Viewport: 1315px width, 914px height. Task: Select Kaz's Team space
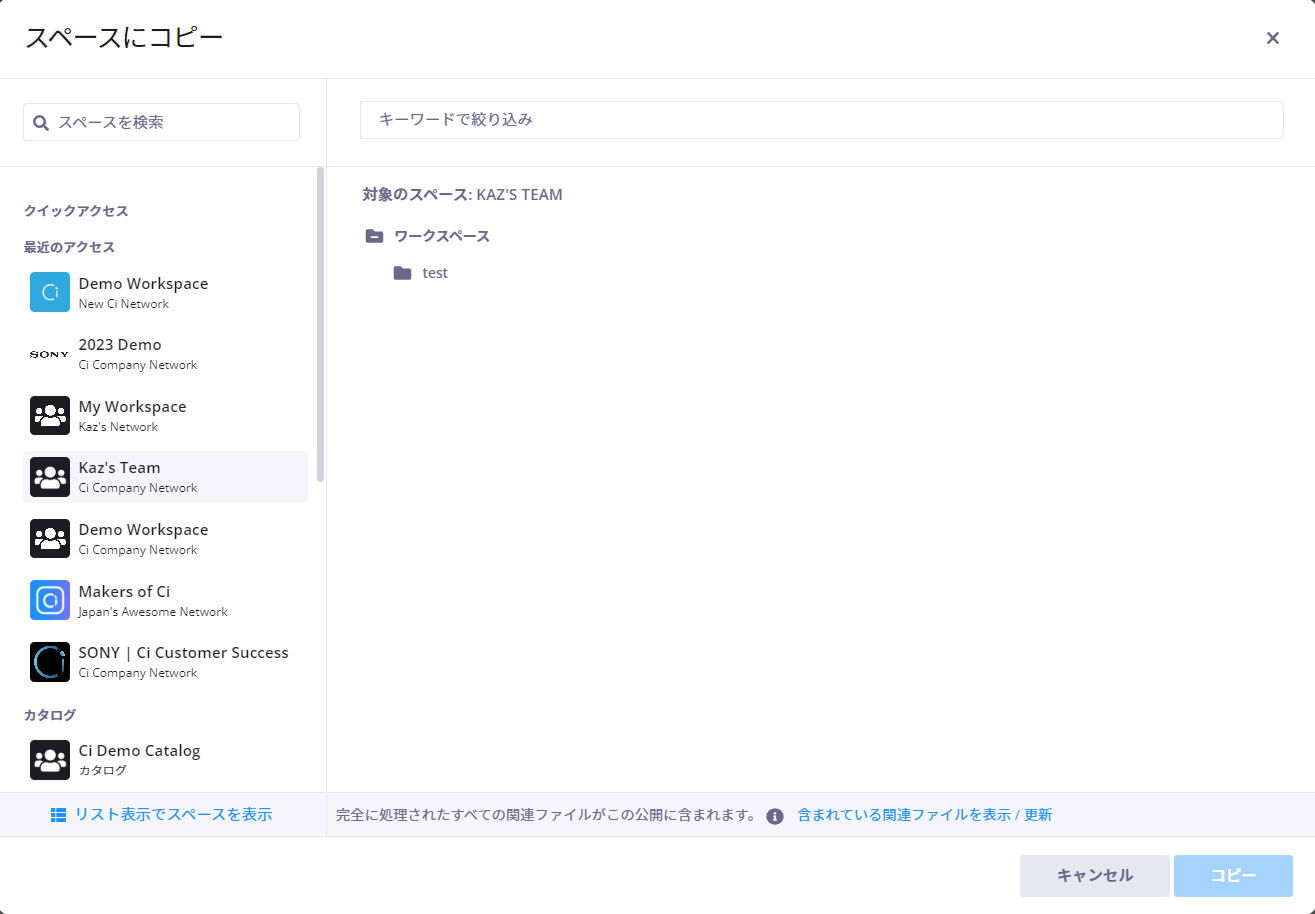165,477
